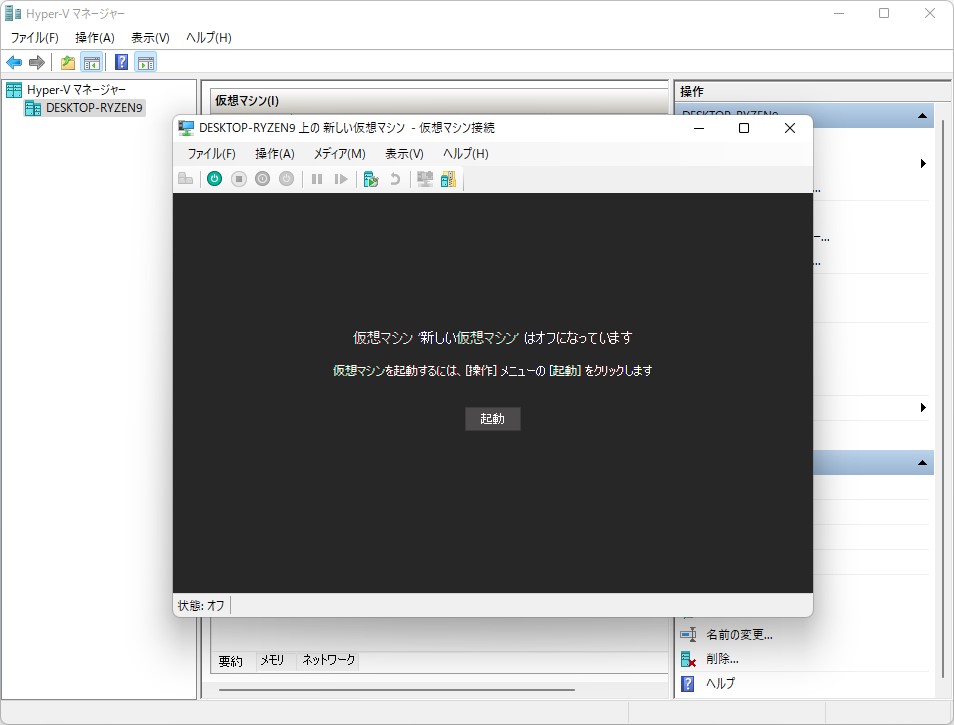Minimize the VM connection window
This screenshot has width=954, height=725.
(699, 128)
